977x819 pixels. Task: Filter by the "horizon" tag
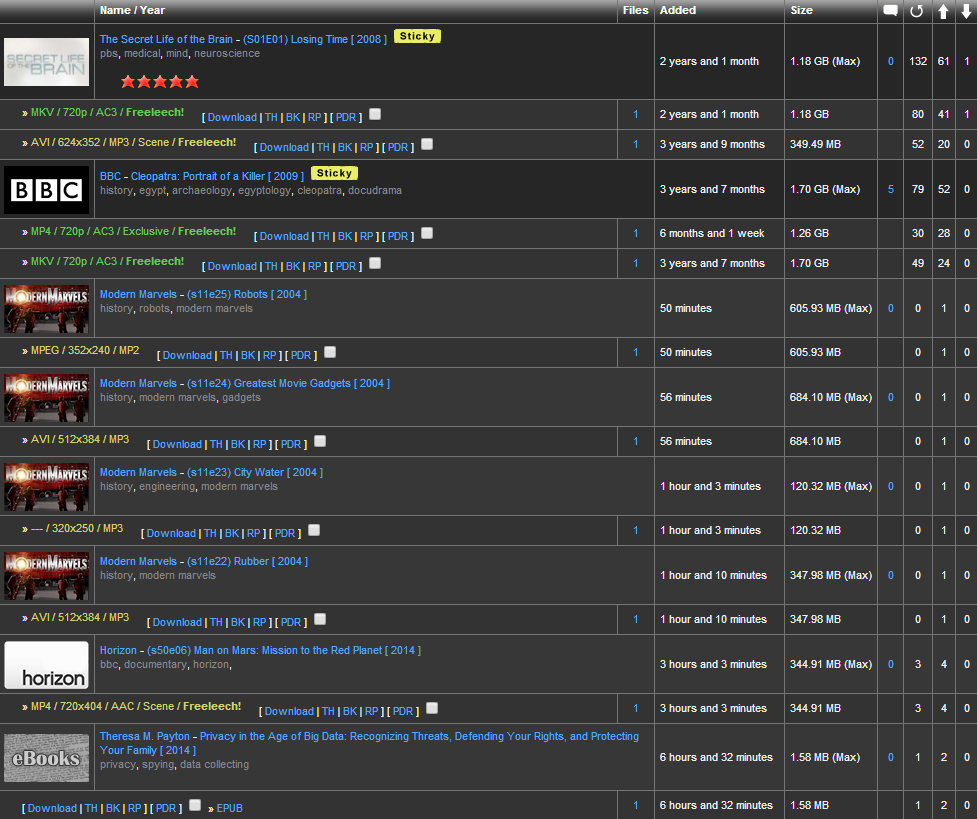point(211,665)
